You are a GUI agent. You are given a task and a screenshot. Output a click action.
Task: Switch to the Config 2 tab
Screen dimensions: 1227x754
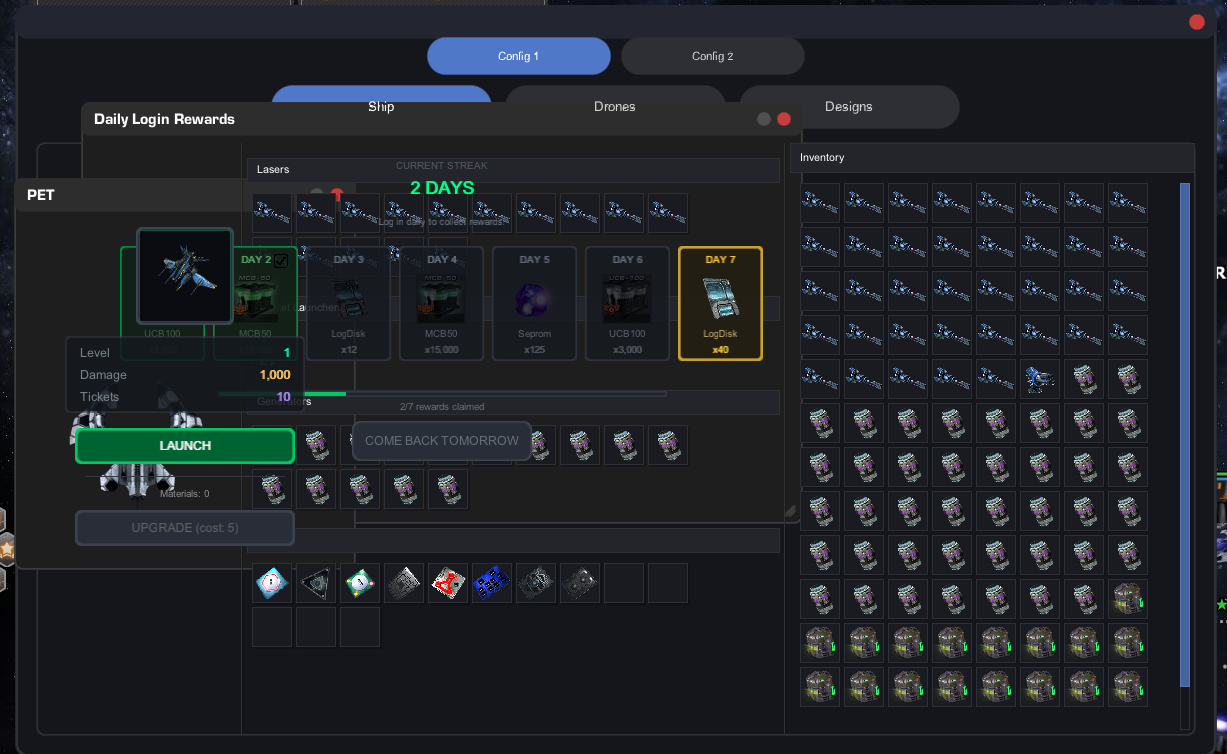[x=713, y=56]
